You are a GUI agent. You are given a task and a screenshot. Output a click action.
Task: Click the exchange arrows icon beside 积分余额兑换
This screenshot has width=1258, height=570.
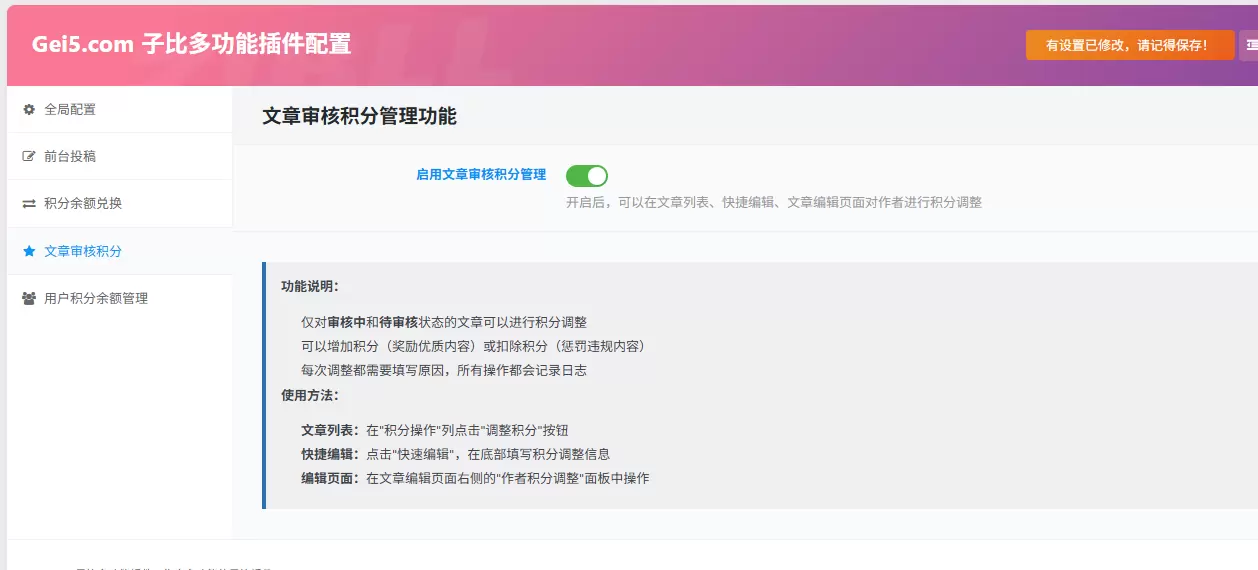29,203
